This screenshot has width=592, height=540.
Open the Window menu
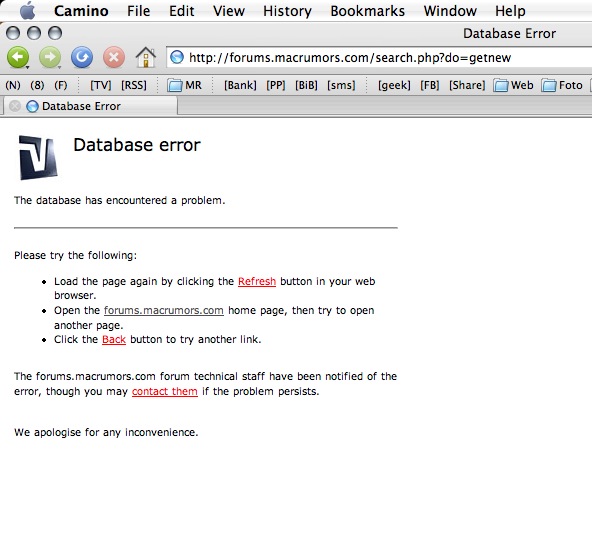click(x=450, y=11)
